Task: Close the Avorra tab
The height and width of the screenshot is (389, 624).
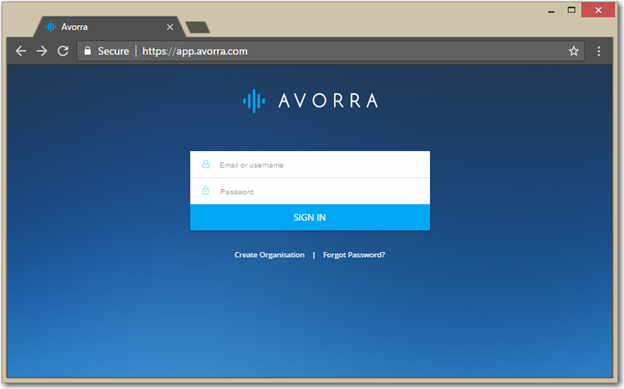Action: [x=170, y=27]
